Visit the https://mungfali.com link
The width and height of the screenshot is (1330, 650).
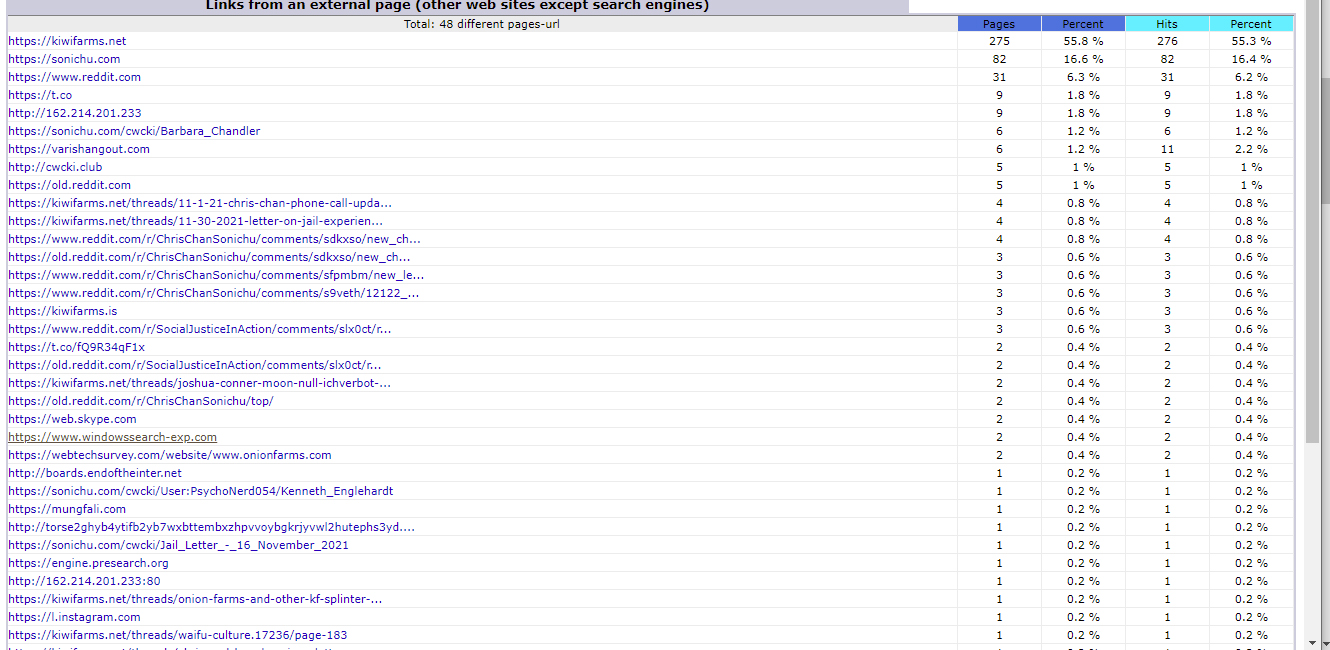tap(67, 509)
